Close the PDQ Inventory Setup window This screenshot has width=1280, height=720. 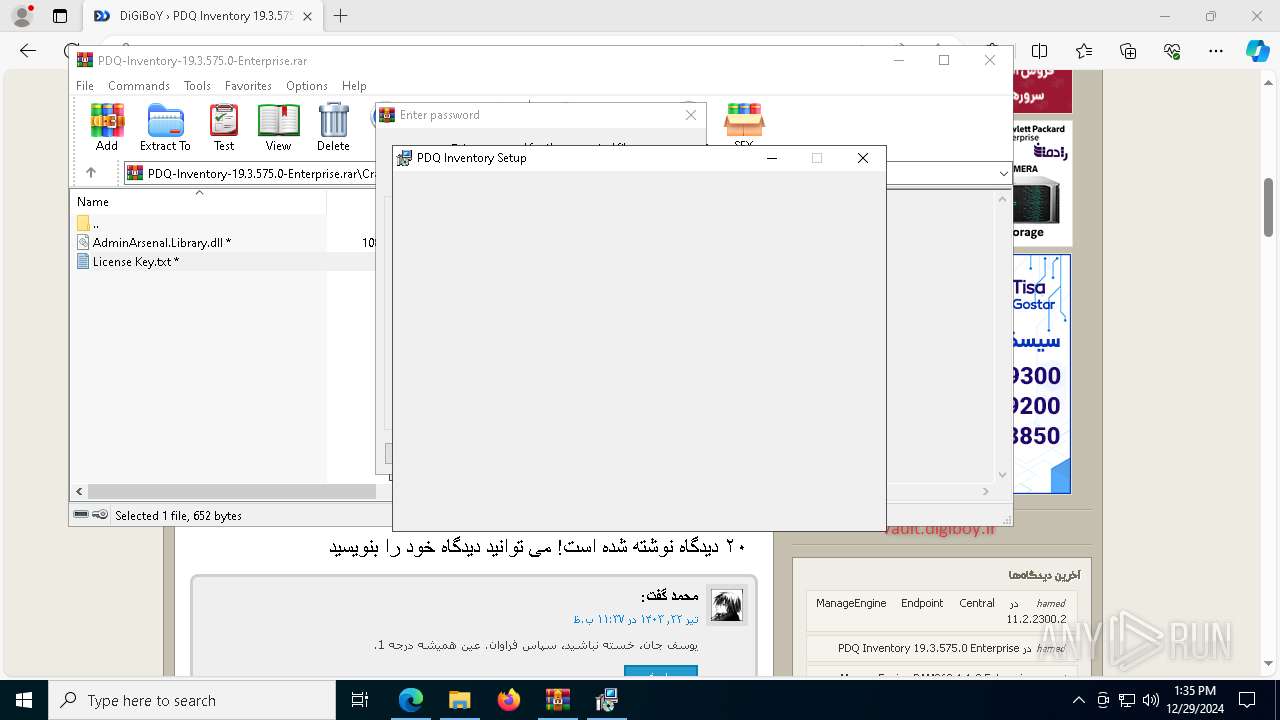(863, 158)
